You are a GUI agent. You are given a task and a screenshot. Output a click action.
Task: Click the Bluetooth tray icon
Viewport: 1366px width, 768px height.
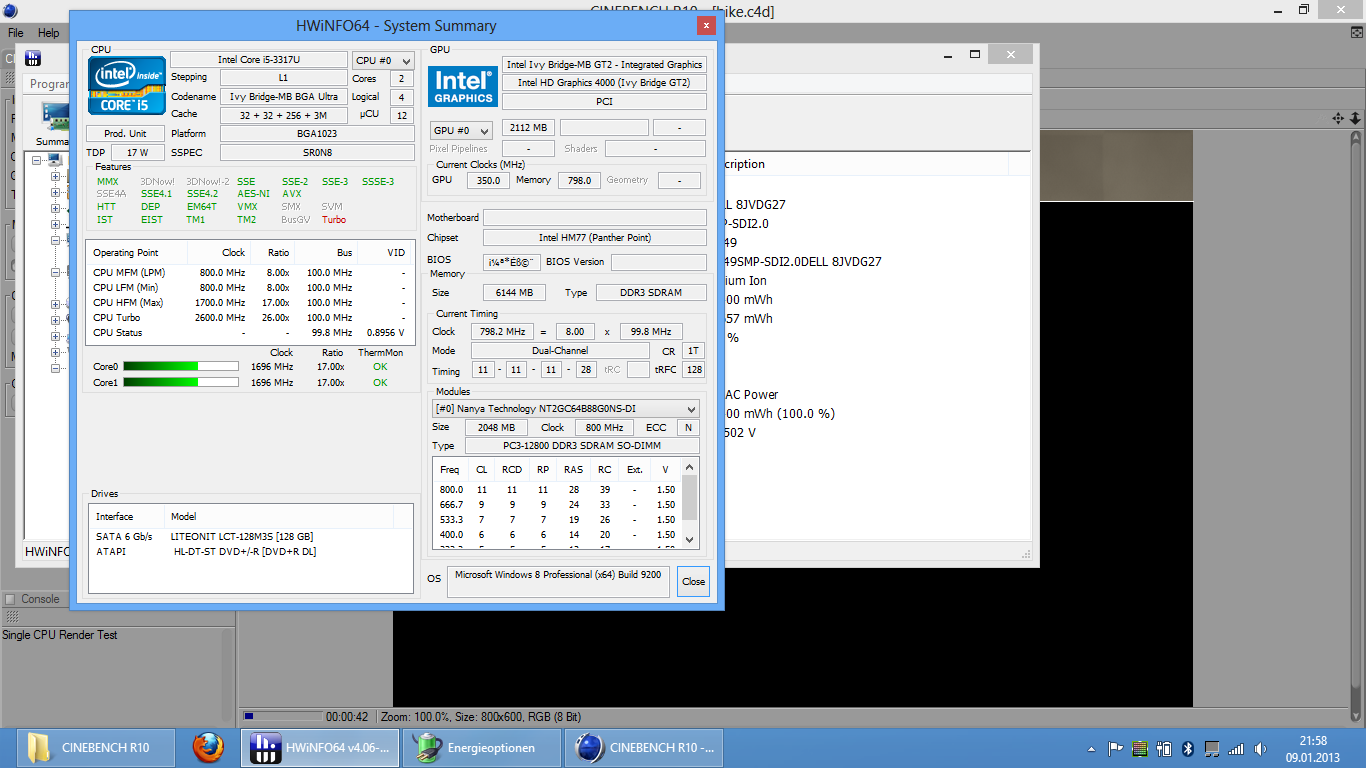pyautogui.click(x=1188, y=748)
